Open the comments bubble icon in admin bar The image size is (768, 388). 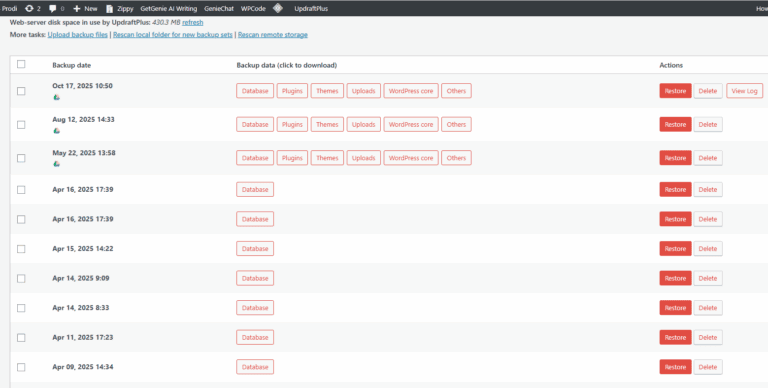point(53,8)
